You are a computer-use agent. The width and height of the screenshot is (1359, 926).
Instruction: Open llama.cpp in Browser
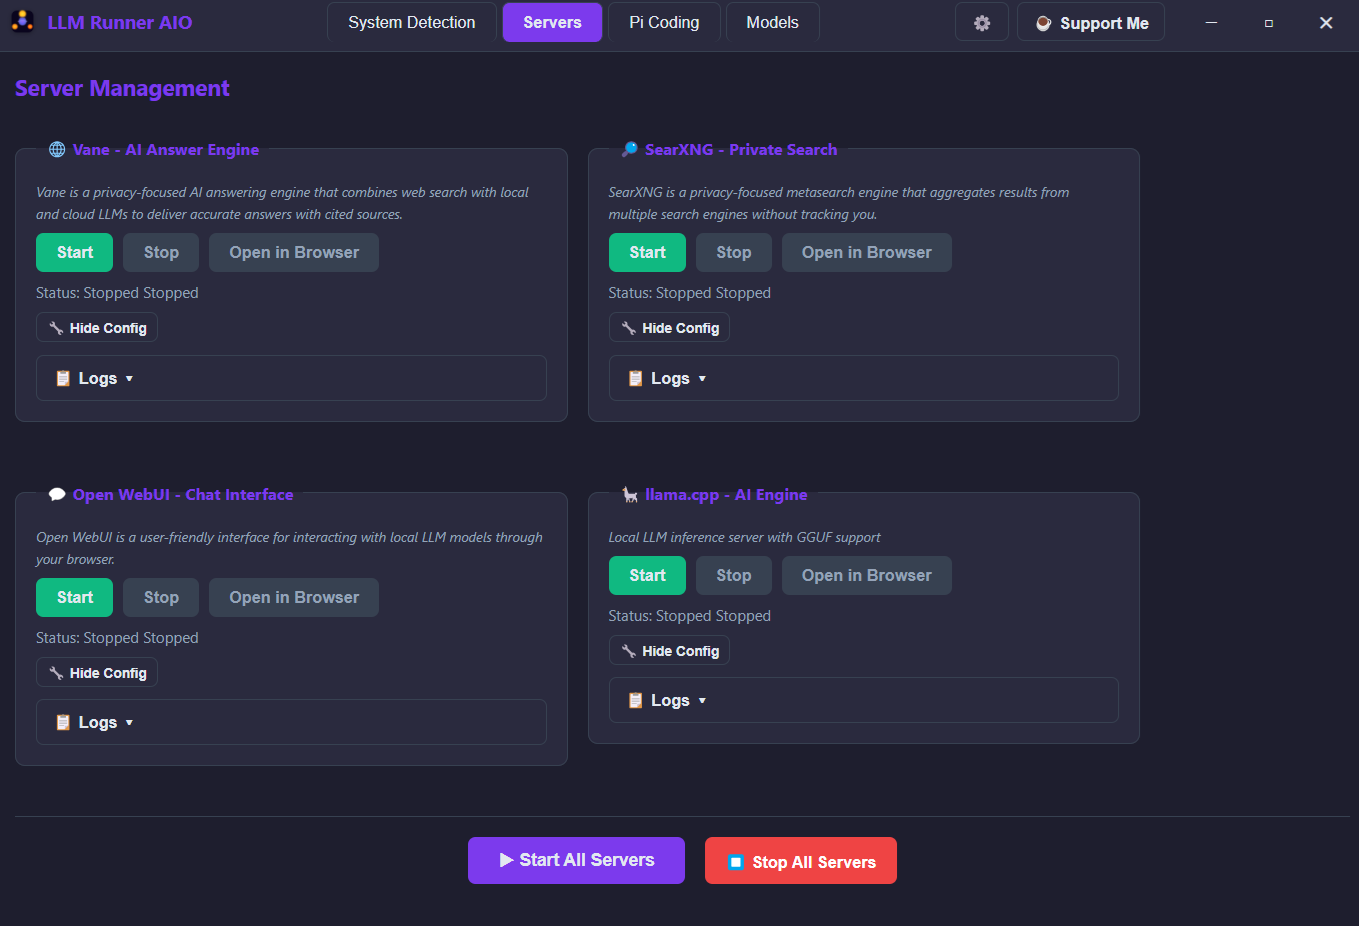pos(867,576)
